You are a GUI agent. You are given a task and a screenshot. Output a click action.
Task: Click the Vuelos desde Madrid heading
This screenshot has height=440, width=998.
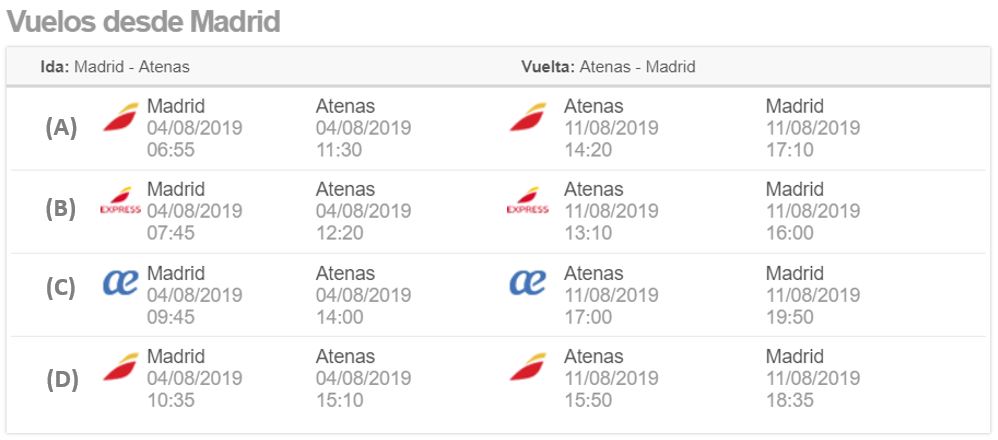(x=144, y=22)
